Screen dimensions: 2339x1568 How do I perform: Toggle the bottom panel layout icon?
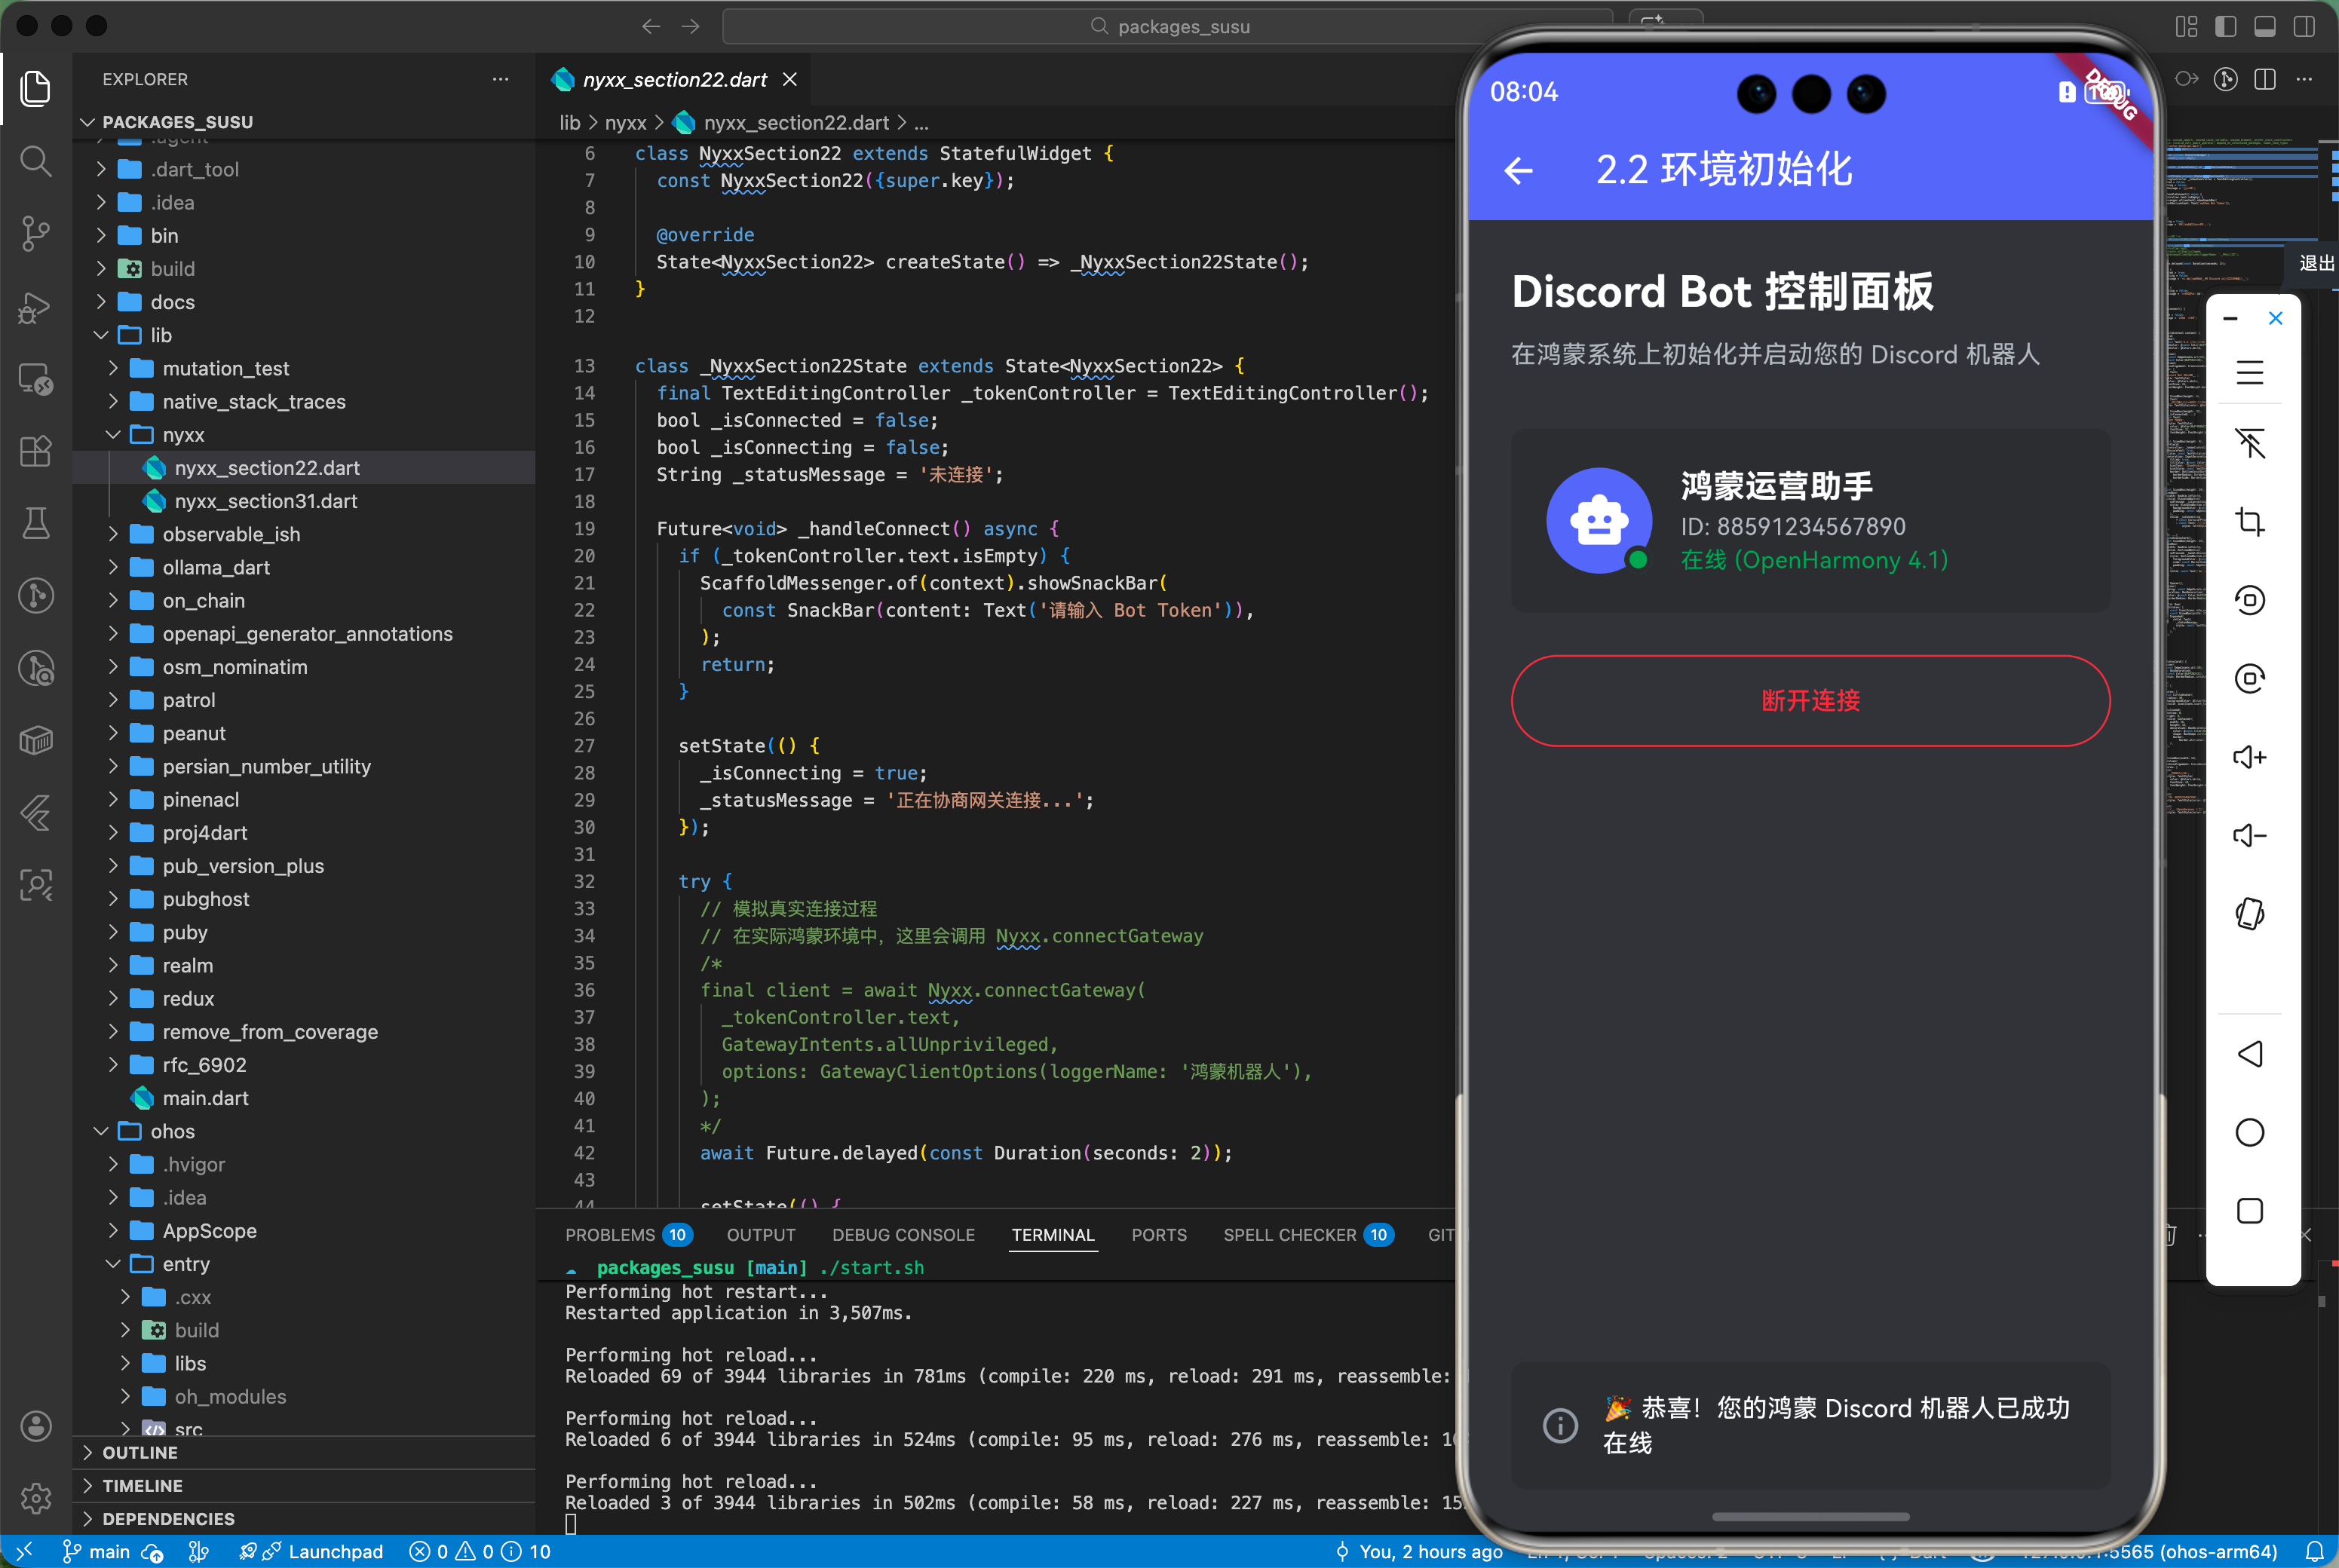(2264, 26)
